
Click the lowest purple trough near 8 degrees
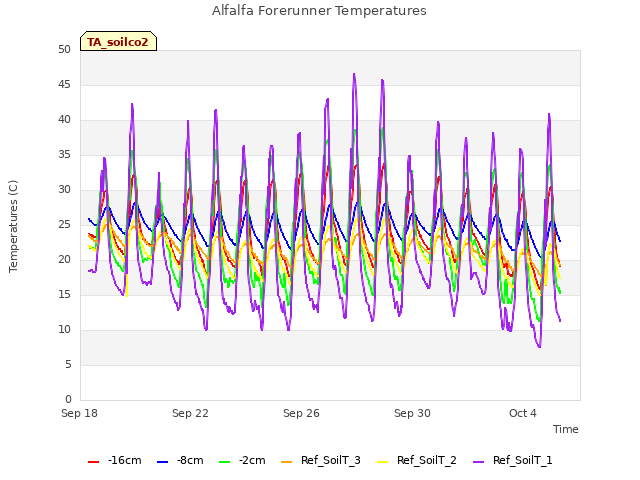click(539, 347)
